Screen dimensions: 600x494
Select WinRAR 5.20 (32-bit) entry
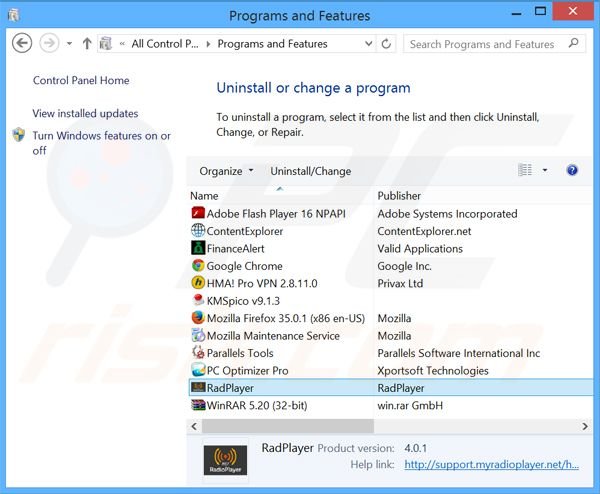(257, 405)
